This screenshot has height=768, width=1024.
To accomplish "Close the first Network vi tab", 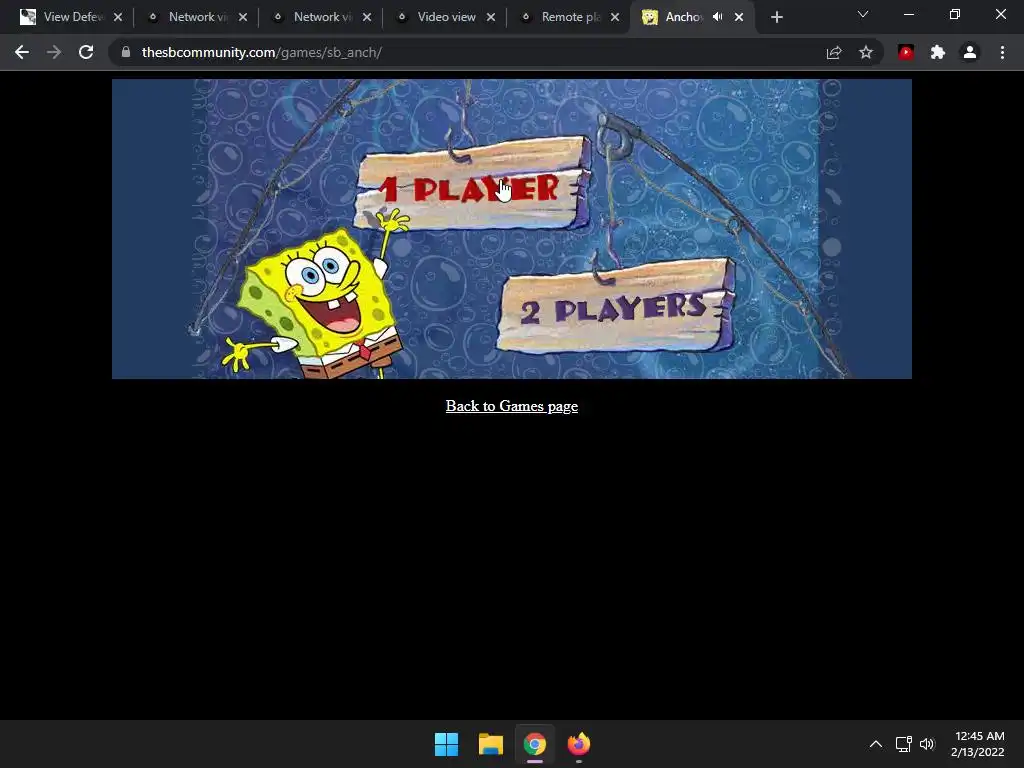I will click(243, 17).
